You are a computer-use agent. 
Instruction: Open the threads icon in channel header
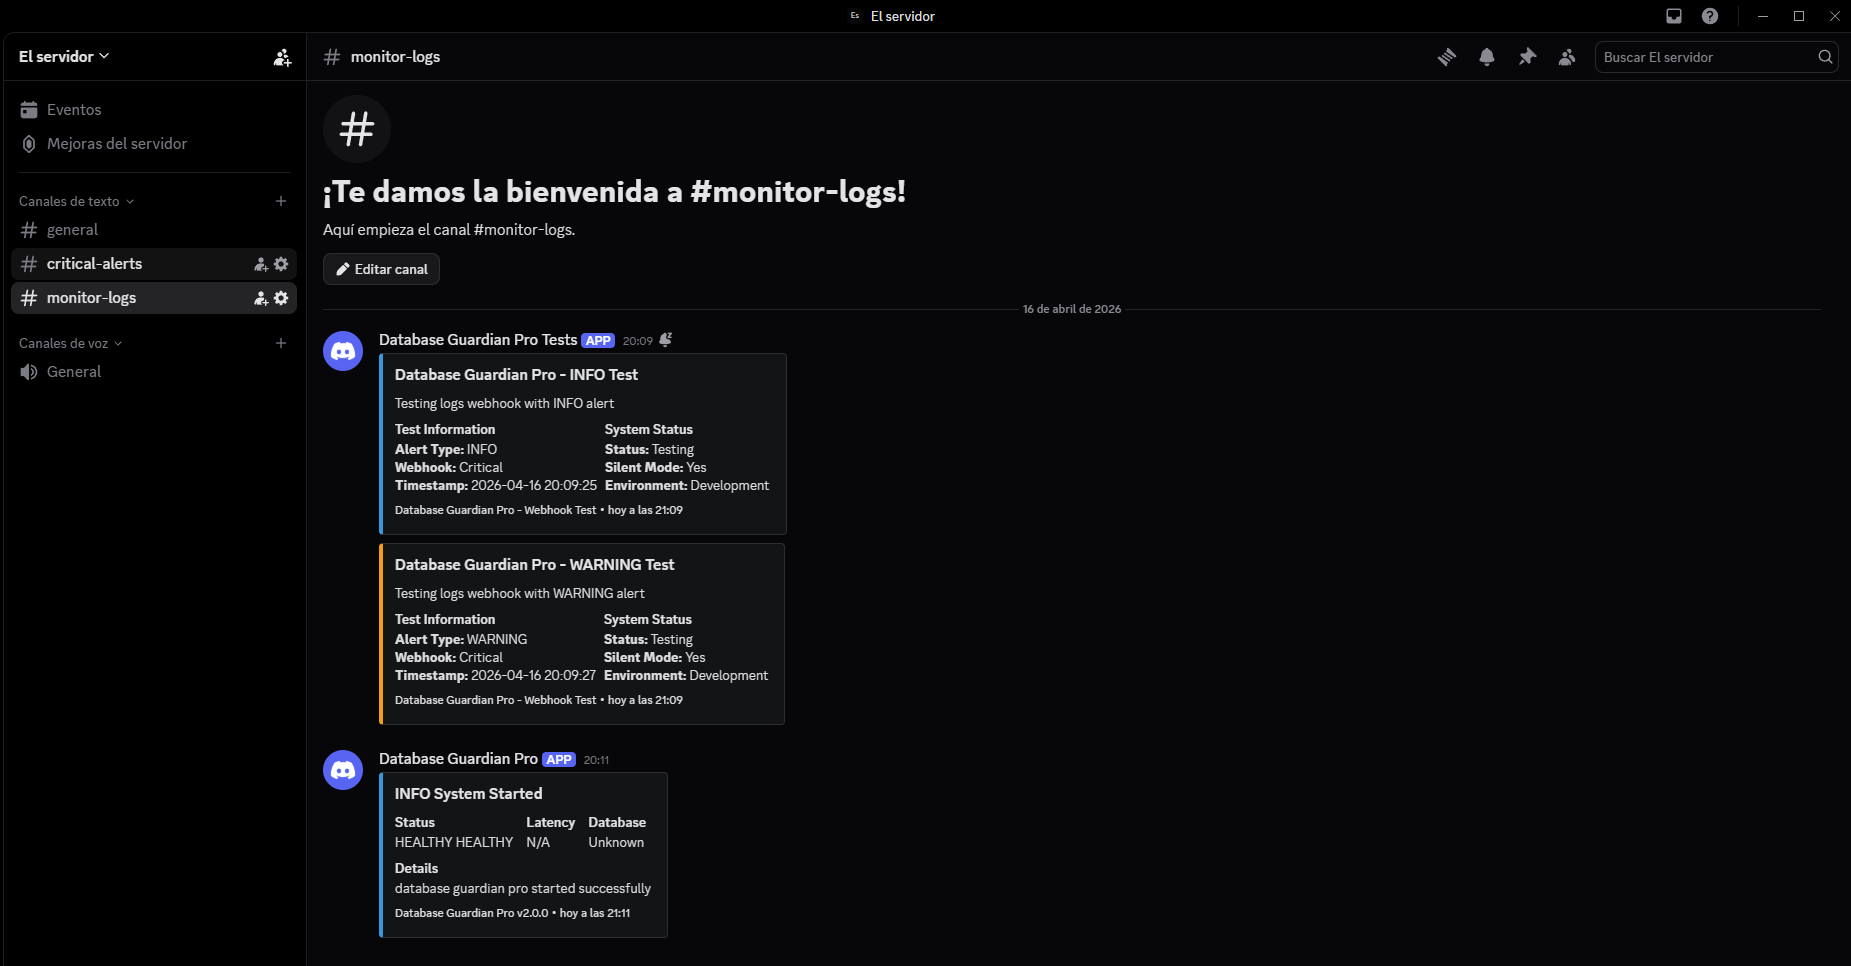[x=1447, y=57]
